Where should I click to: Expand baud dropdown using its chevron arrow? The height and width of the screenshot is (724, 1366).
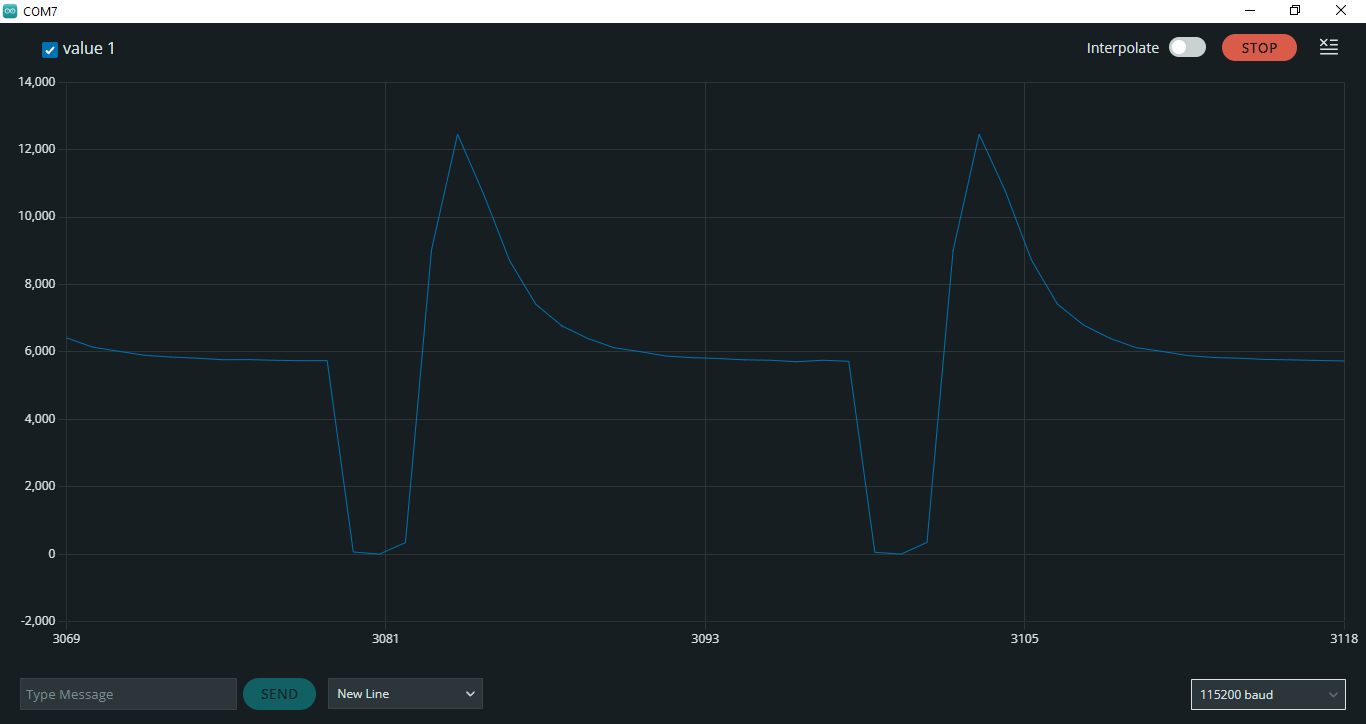pyautogui.click(x=1333, y=694)
